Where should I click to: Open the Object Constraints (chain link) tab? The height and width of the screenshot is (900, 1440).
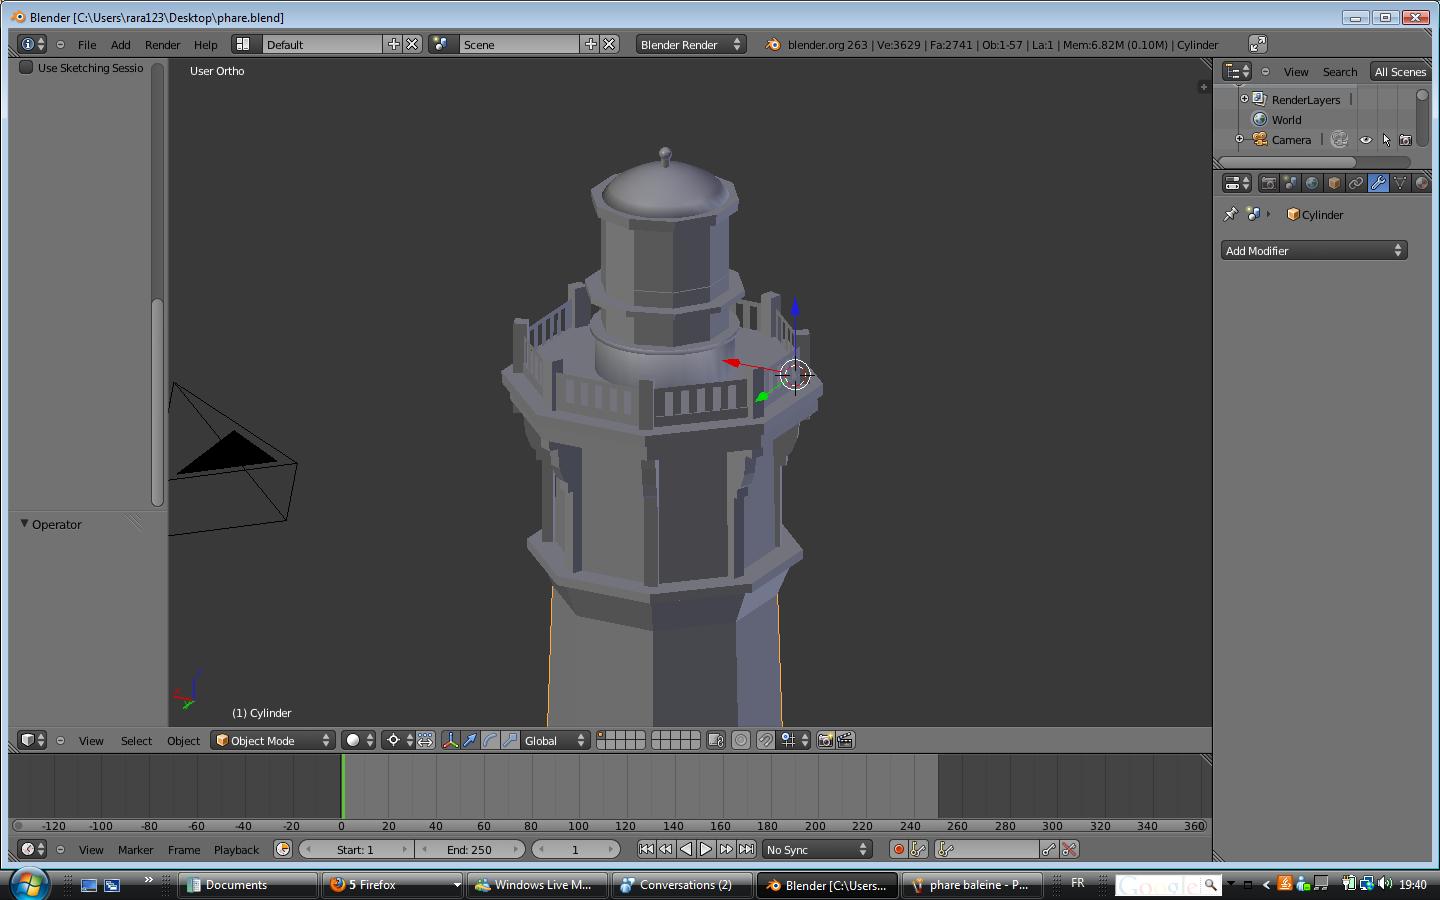tap(1356, 183)
